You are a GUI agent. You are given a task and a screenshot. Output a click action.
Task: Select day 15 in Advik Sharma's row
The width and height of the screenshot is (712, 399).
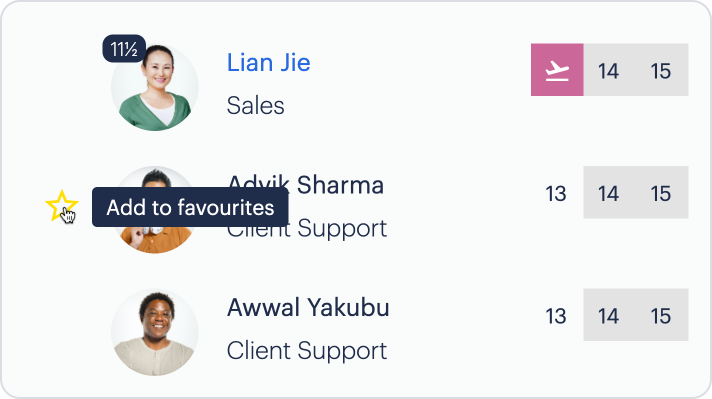(x=662, y=192)
